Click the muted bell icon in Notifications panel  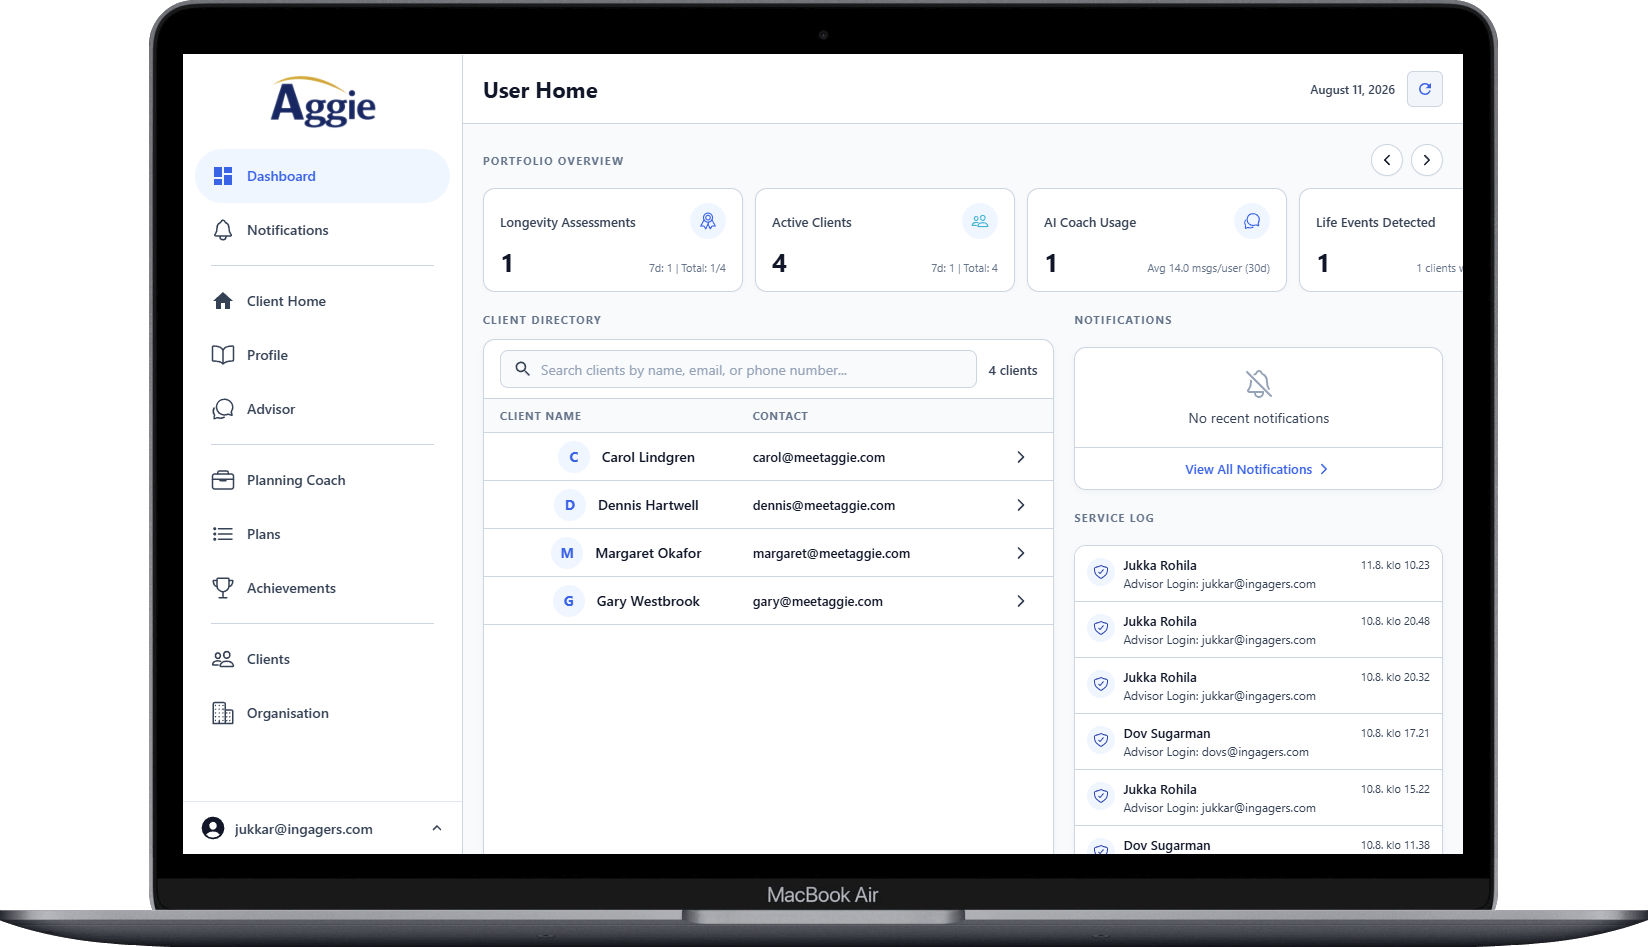click(x=1258, y=384)
